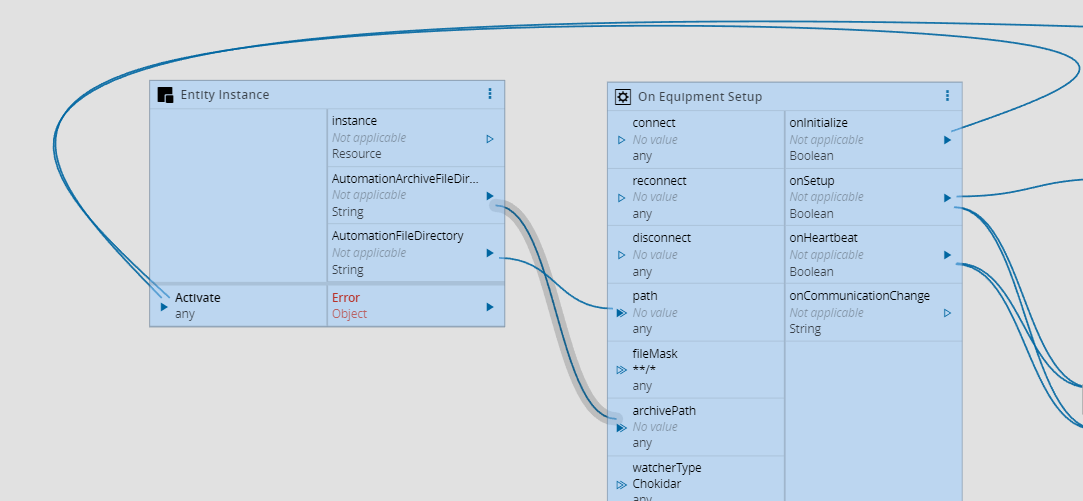Click the Activate input label

click(198, 298)
